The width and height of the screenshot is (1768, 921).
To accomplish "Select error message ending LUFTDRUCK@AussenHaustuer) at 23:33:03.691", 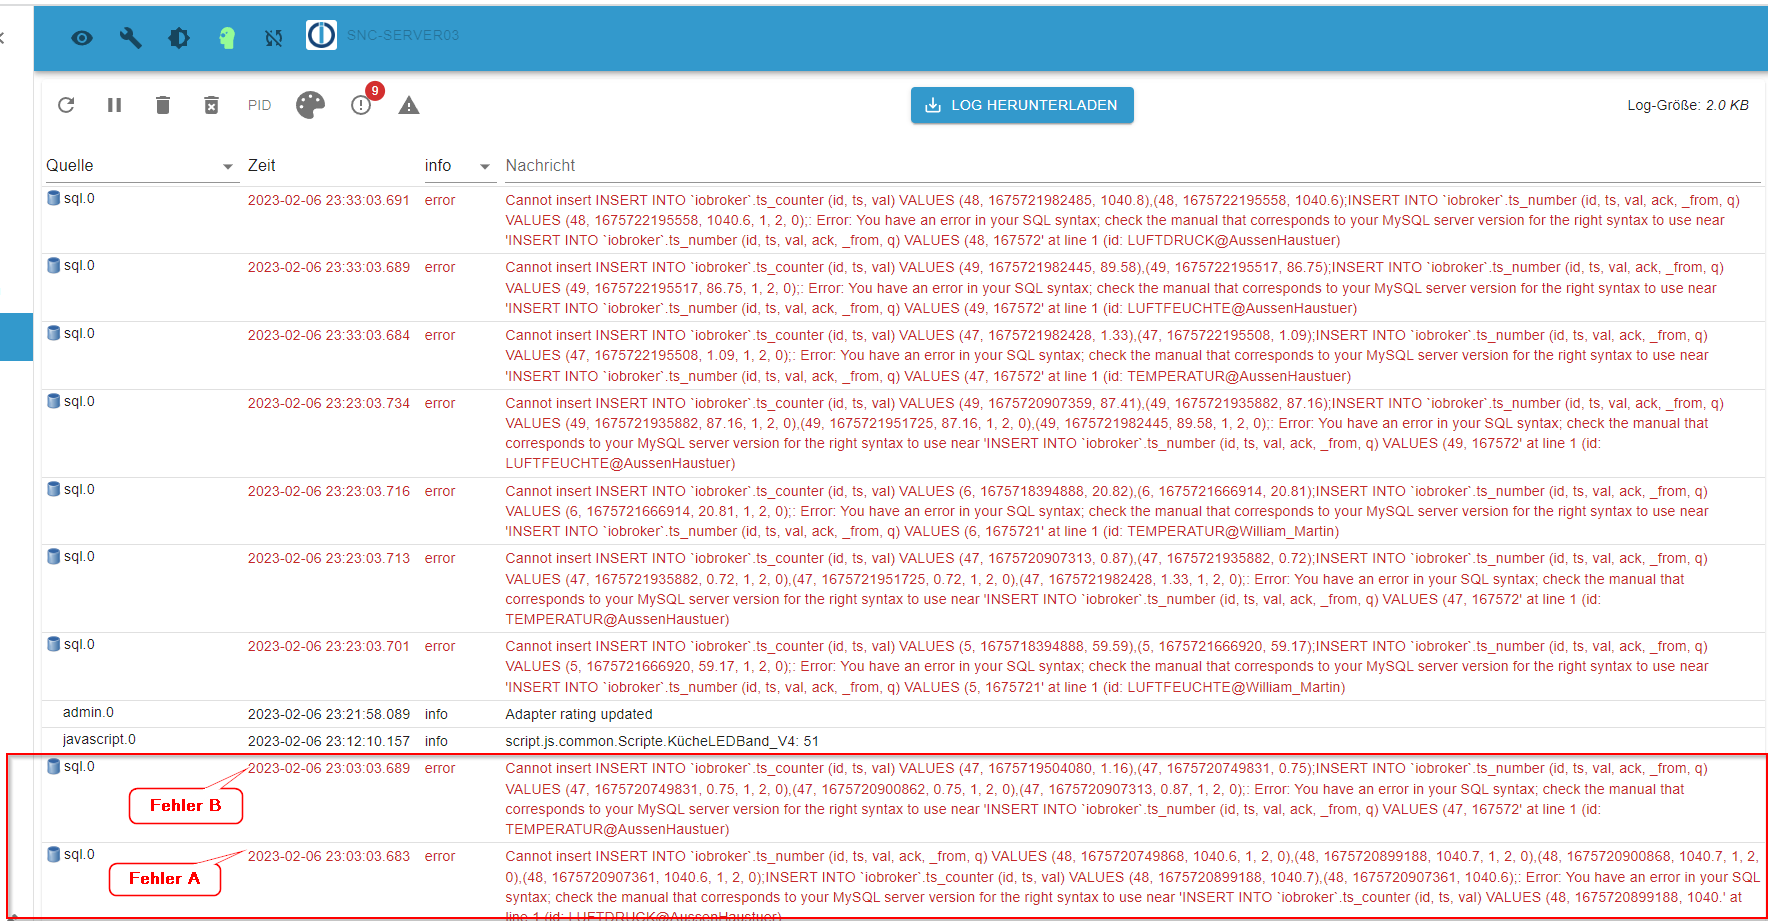I will point(1123,220).
